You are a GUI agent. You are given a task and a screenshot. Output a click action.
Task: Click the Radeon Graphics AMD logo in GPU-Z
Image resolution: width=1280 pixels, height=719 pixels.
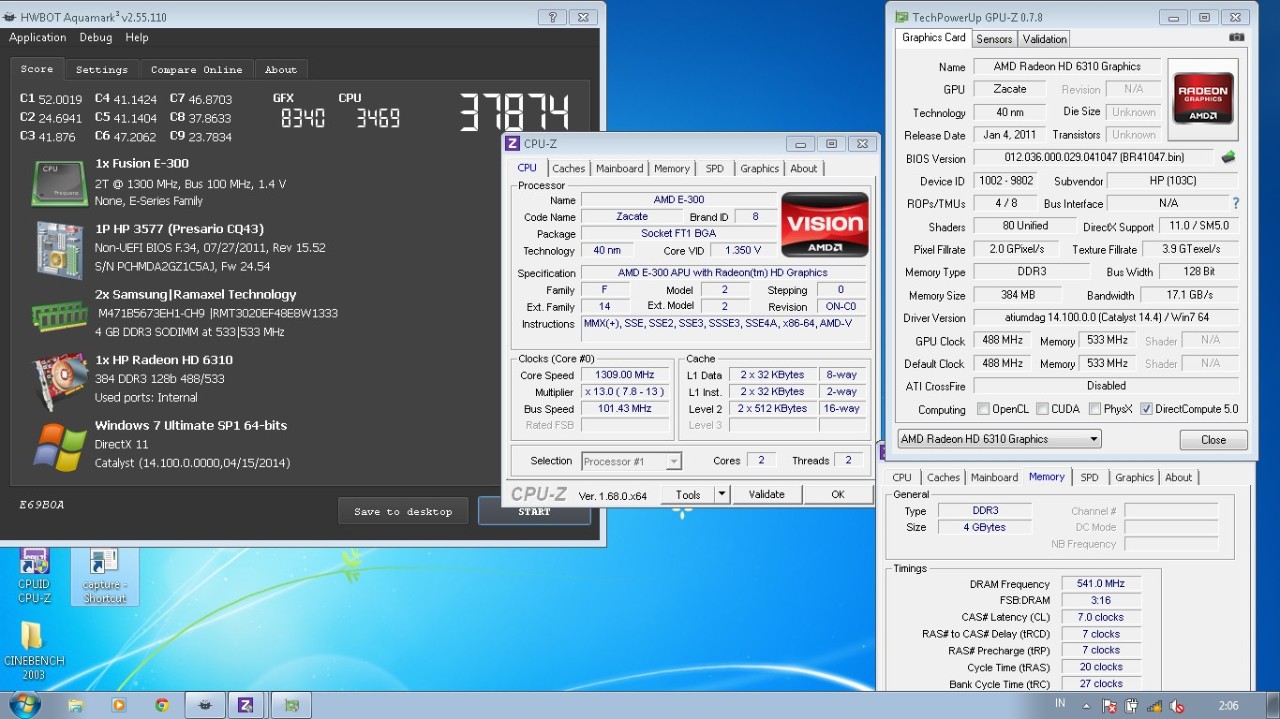coord(1203,98)
